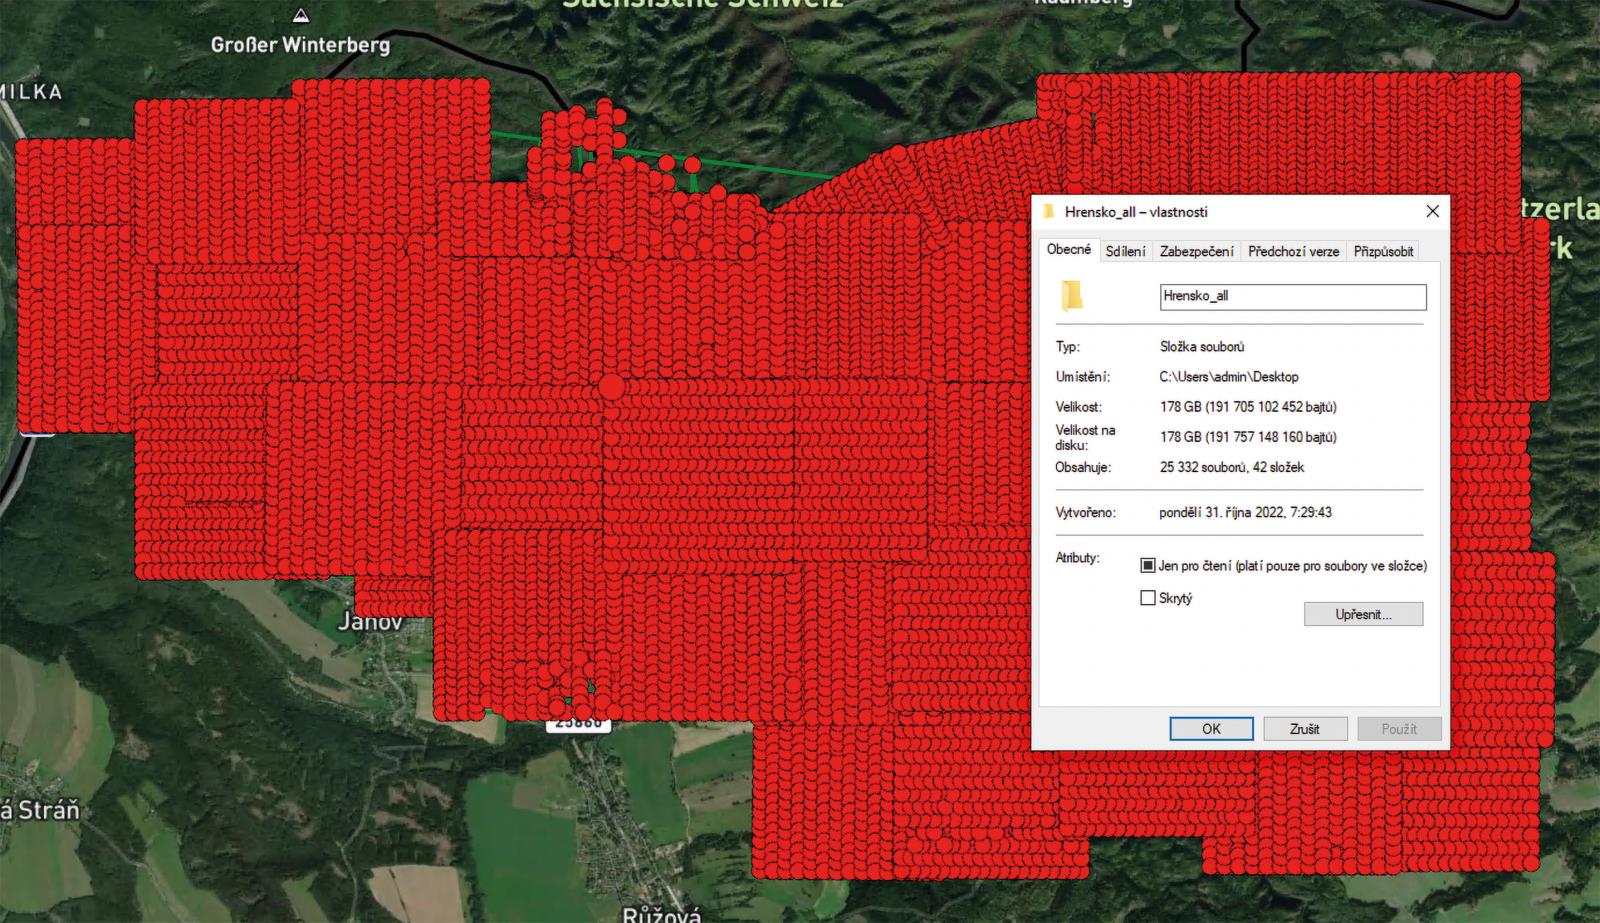The width and height of the screenshot is (1600, 923).
Task: Confirm with the OK button
Action: pos(1211,729)
